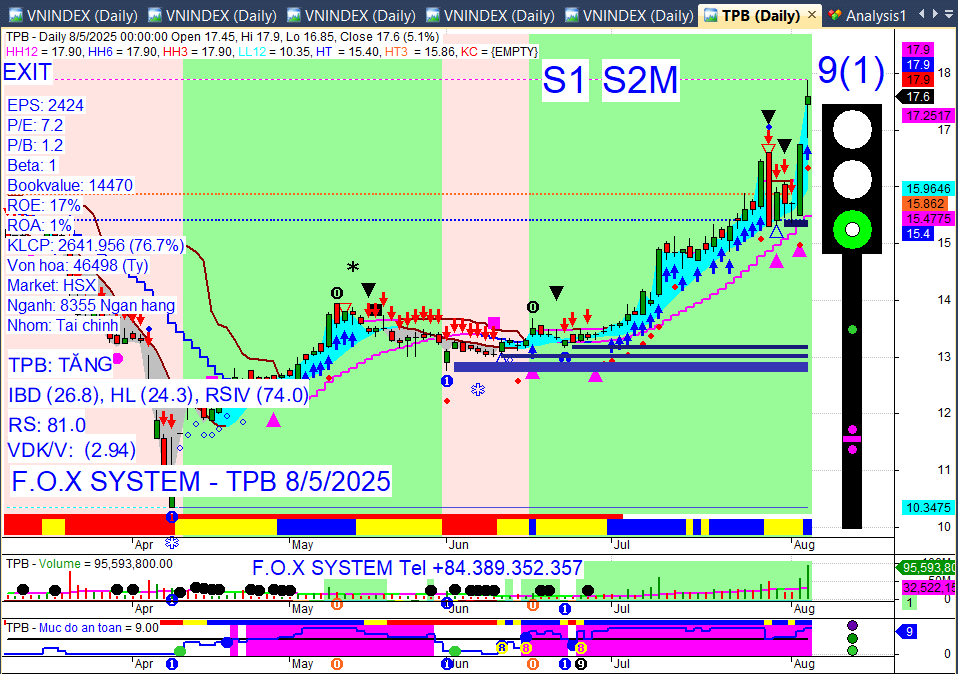The width and height of the screenshot is (958, 674).
Task: Switch to the TPB (Daily) tab
Action: pos(761,15)
